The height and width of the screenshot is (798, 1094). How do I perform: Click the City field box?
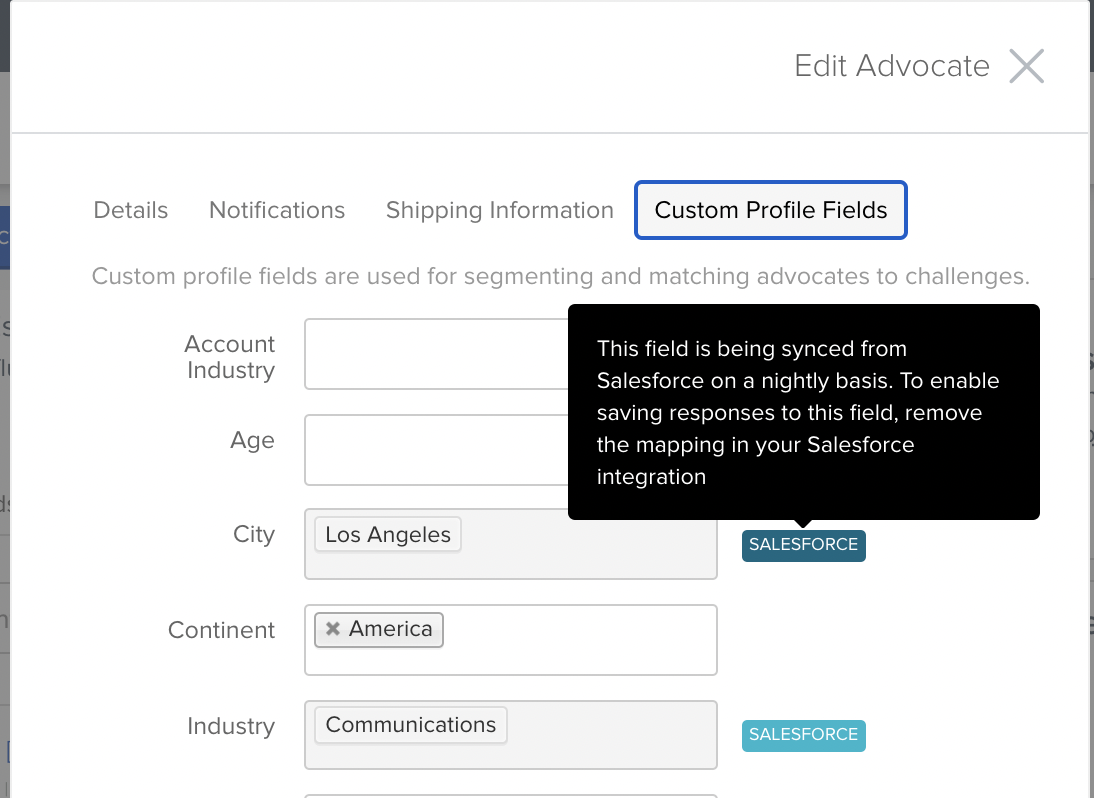click(511, 543)
